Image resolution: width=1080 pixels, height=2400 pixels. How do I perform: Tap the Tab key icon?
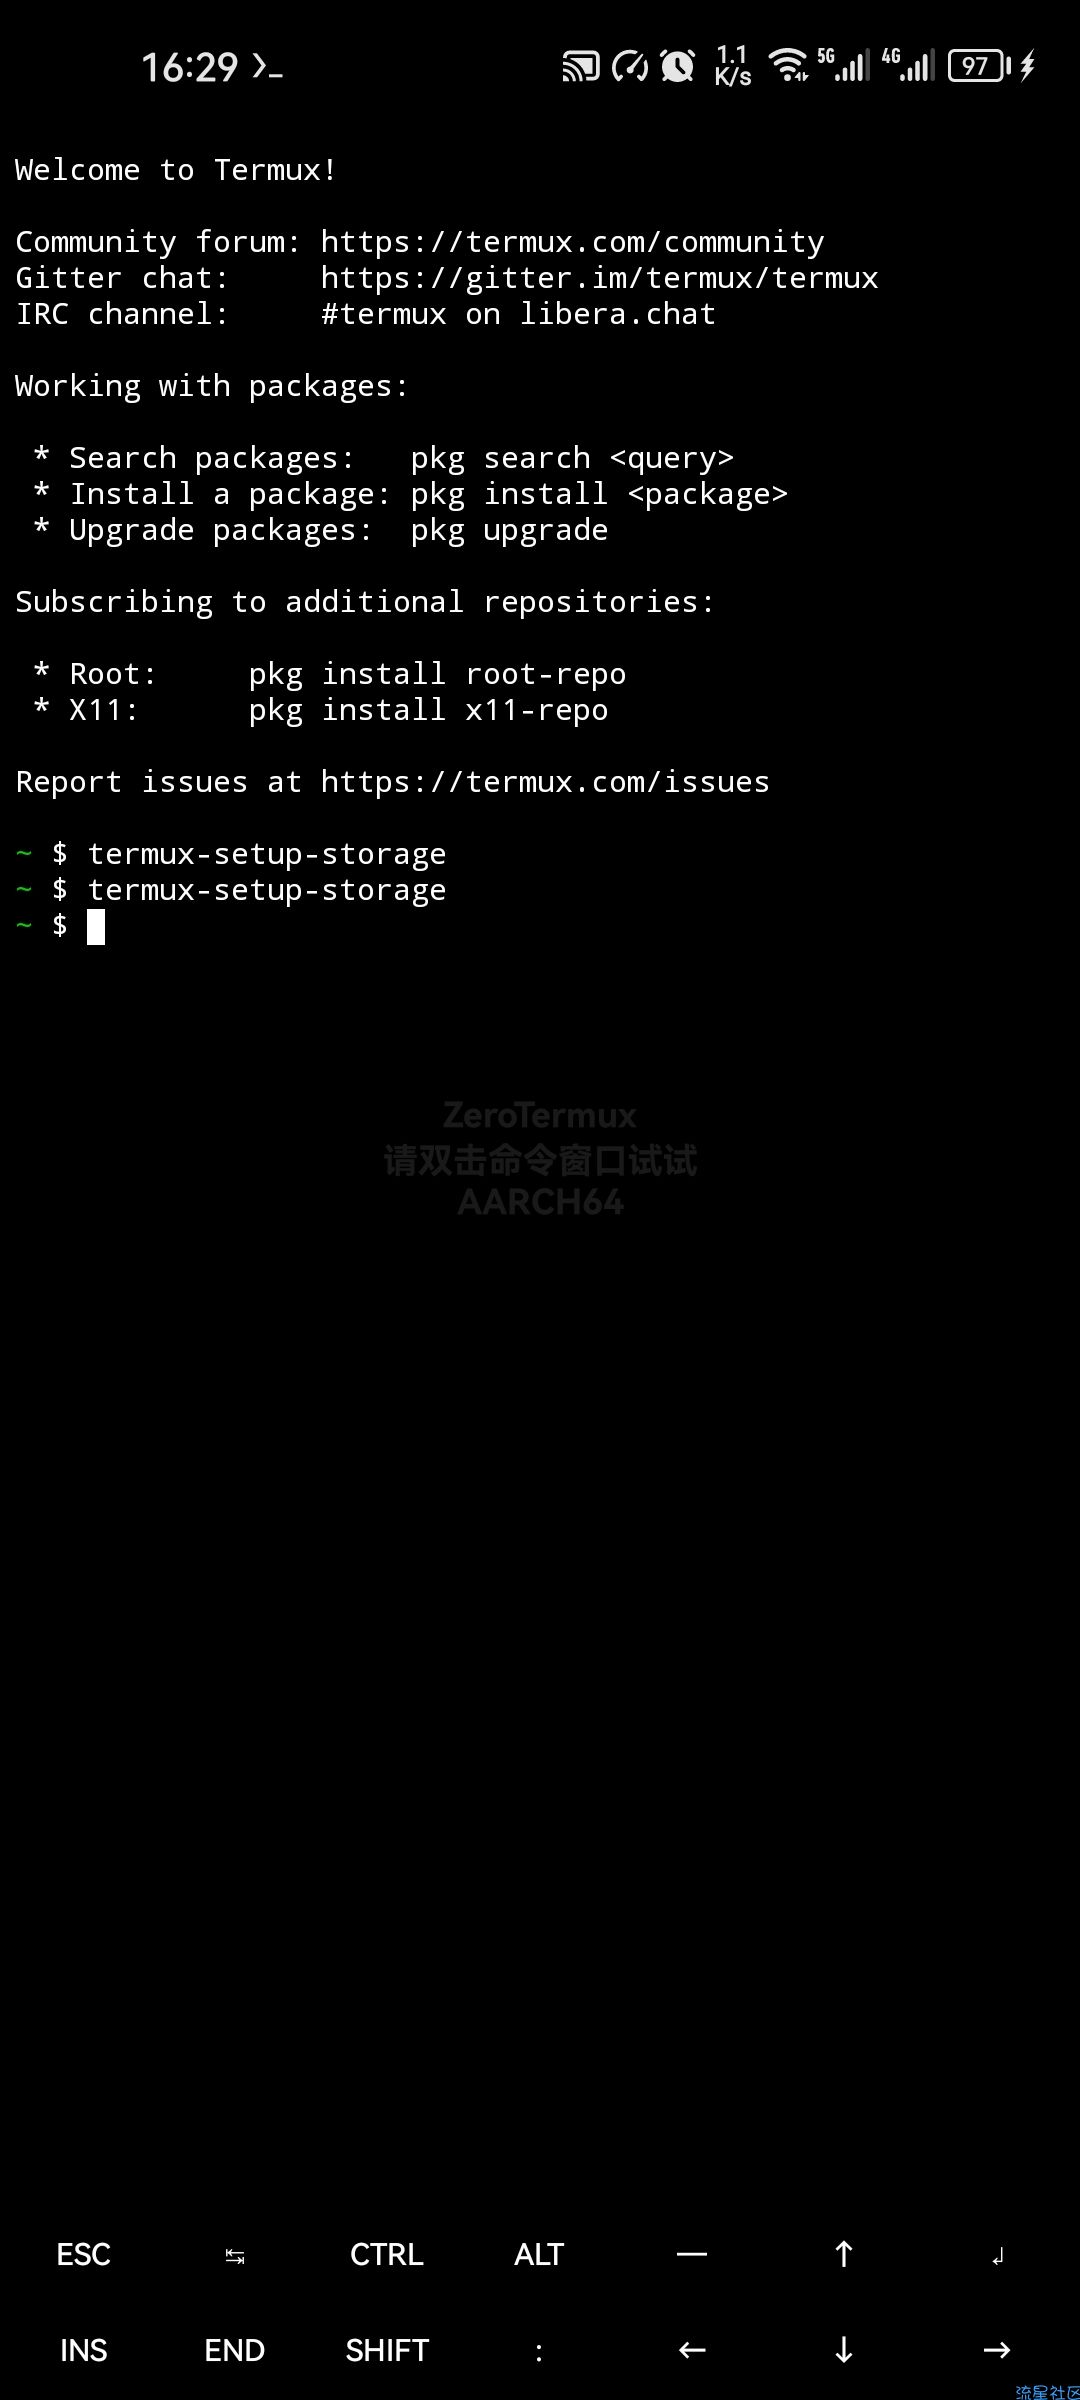pyautogui.click(x=235, y=2256)
